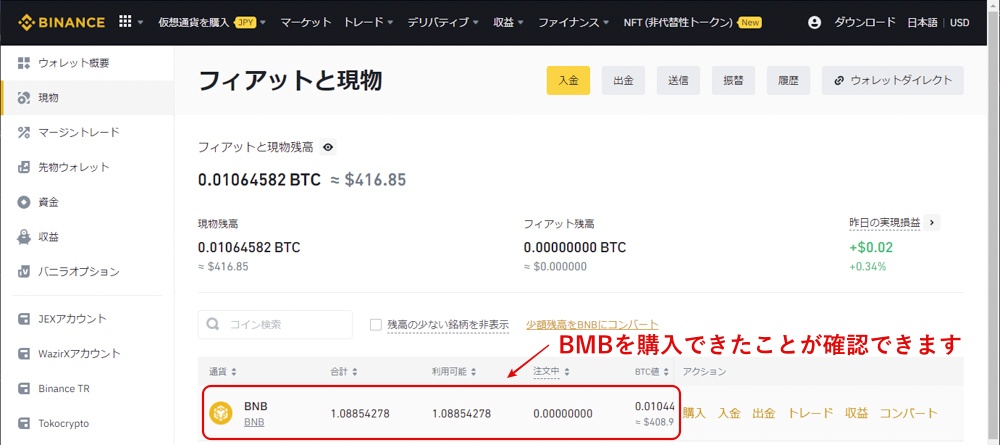Expand the apps grid dropdown arrow

[x=140, y=22]
